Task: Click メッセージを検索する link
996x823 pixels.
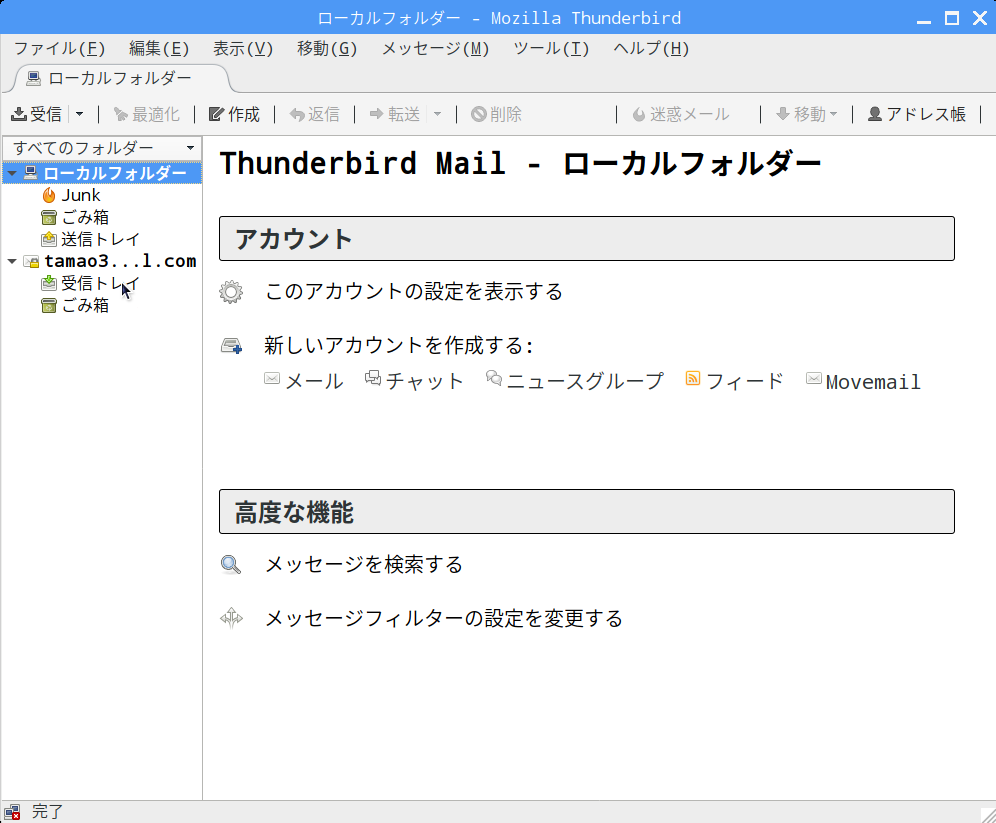Action: pyautogui.click(x=364, y=565)
